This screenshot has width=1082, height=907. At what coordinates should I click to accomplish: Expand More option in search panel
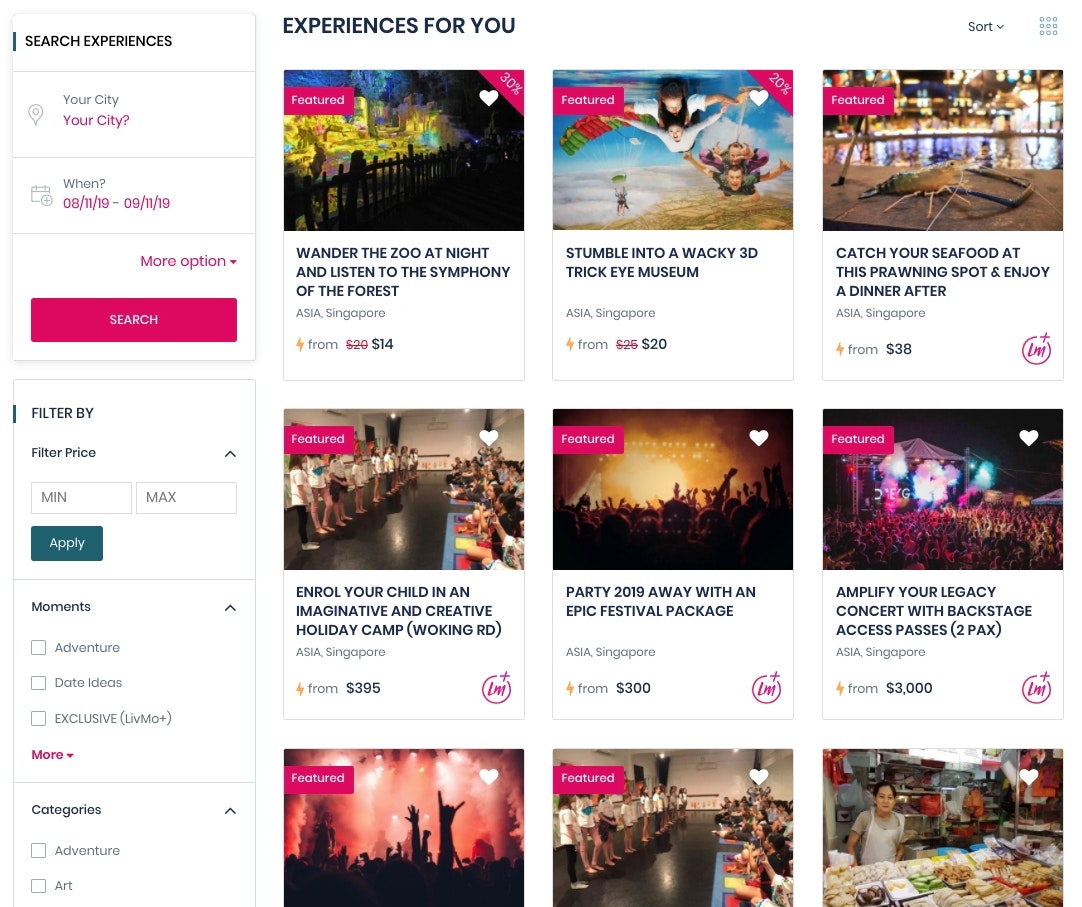coord(188,261)
